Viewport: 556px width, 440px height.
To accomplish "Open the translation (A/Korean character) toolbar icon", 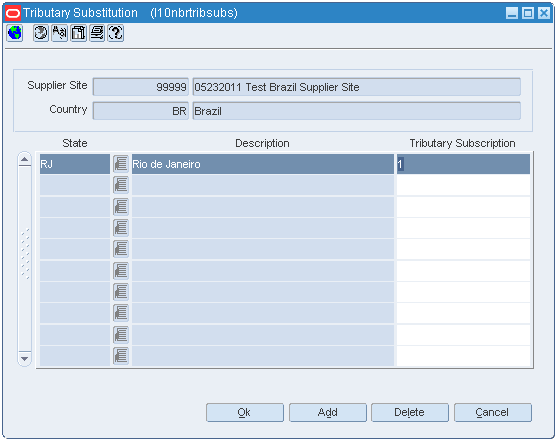I will 59,33.
